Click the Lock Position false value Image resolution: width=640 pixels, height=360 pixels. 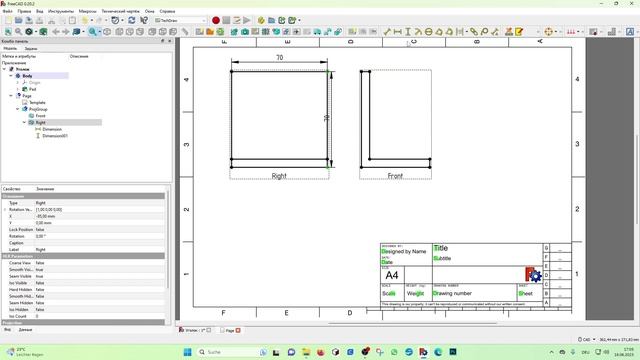(x=100, y=229)
